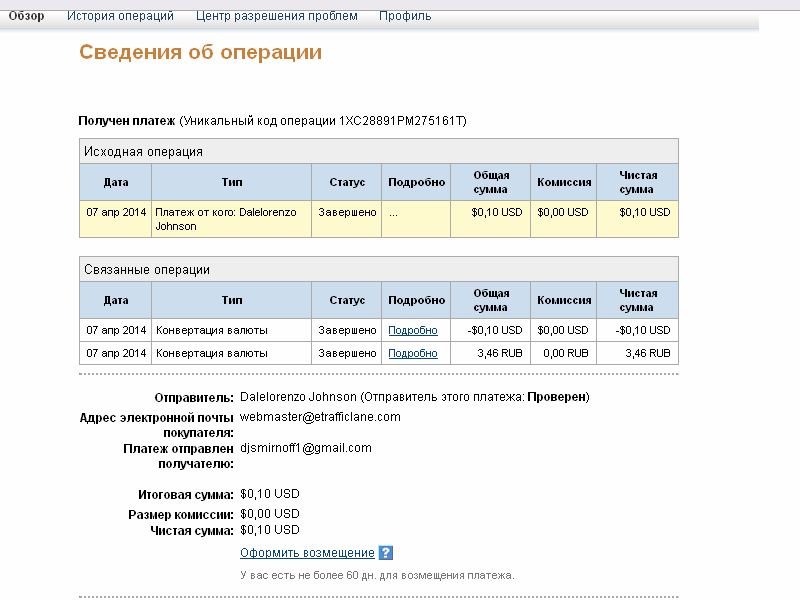This screenshot has width=800, height=600.
Task: Switch to the Профиль tab
Action: coord(405,16)
